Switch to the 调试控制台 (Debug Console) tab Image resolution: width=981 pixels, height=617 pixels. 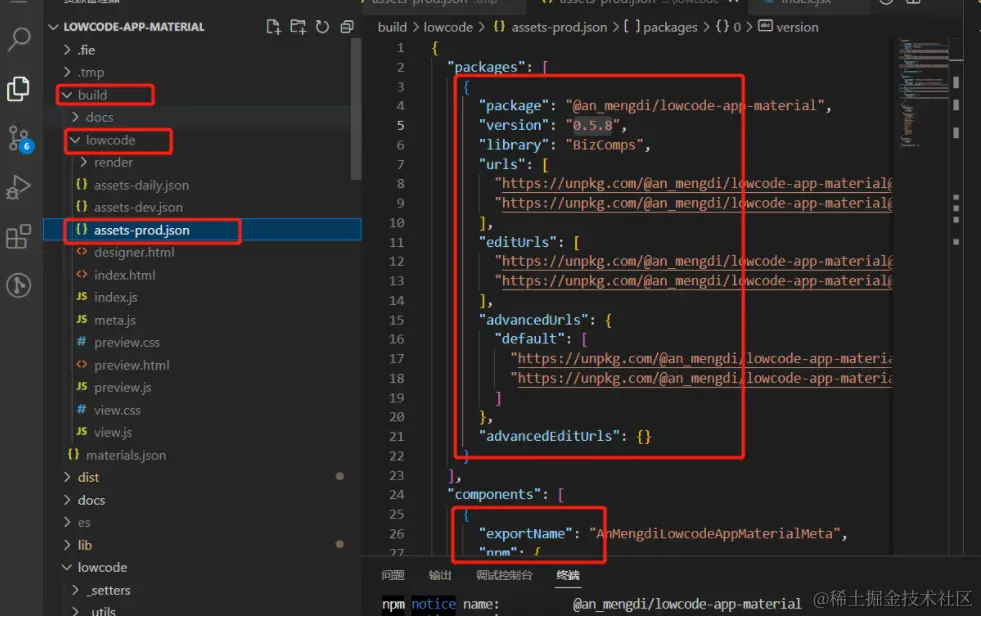pos(504,575)
